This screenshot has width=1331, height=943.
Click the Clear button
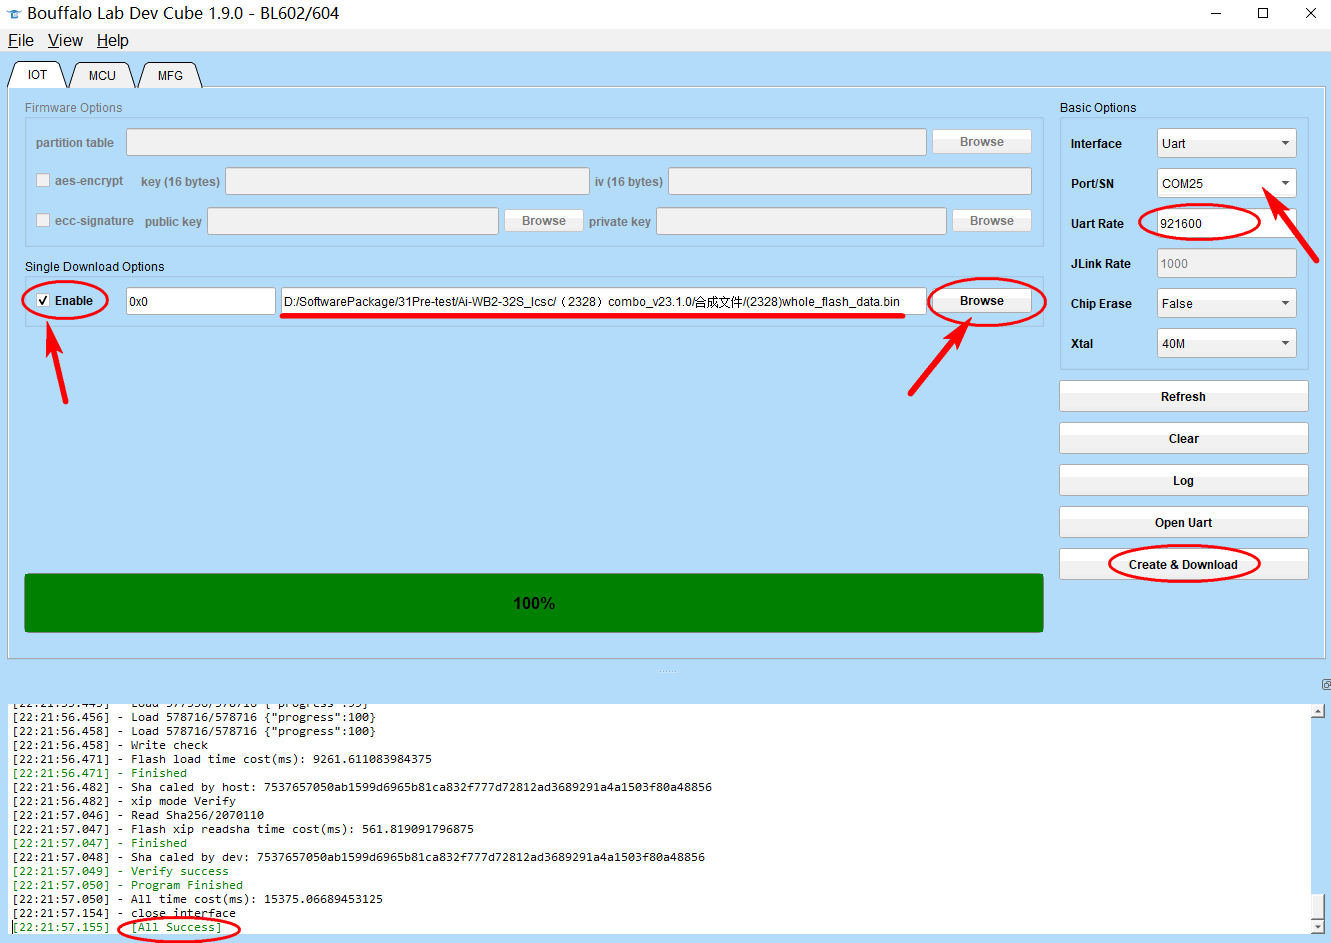1183,439
